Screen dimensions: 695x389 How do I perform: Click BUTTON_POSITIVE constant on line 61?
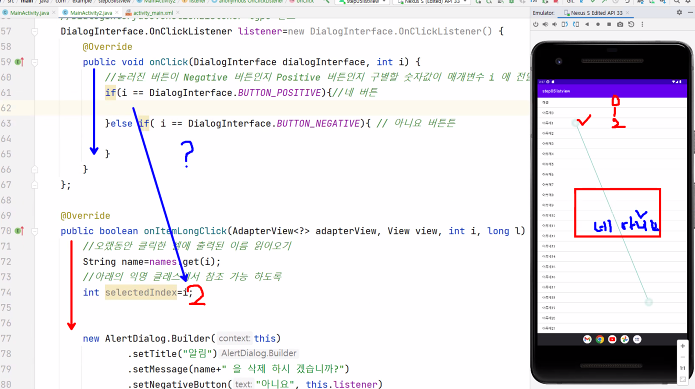tap(279, 93)
